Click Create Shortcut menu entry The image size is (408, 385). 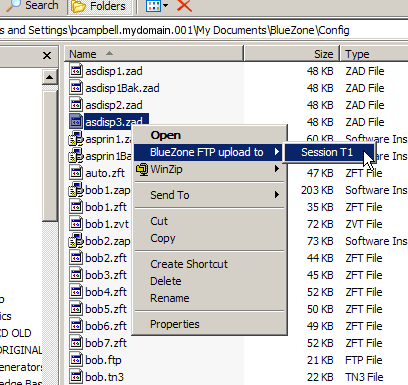(x=189, y=264)
